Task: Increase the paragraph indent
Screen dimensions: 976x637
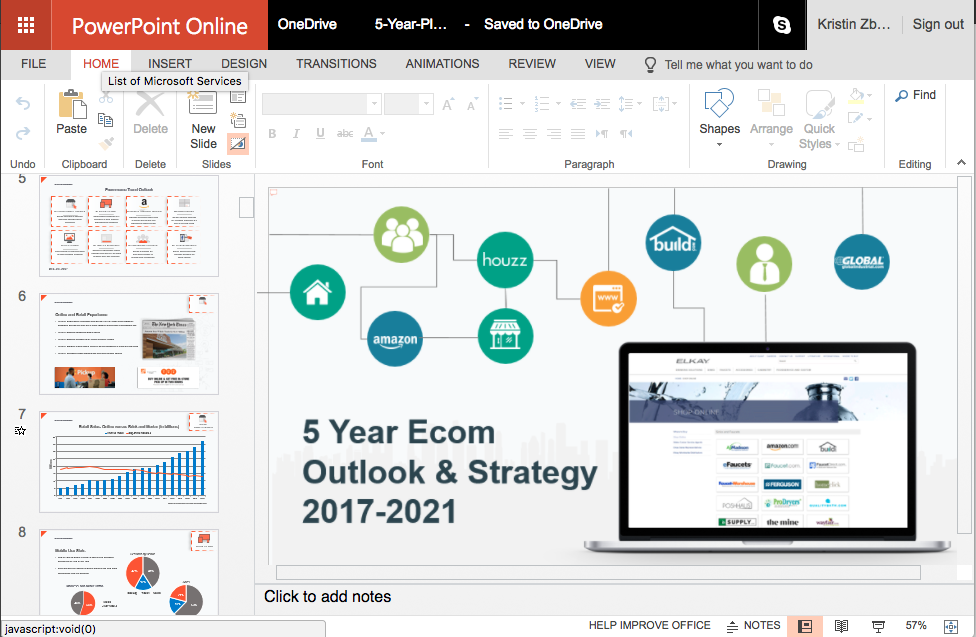Action: click(602, 104)
